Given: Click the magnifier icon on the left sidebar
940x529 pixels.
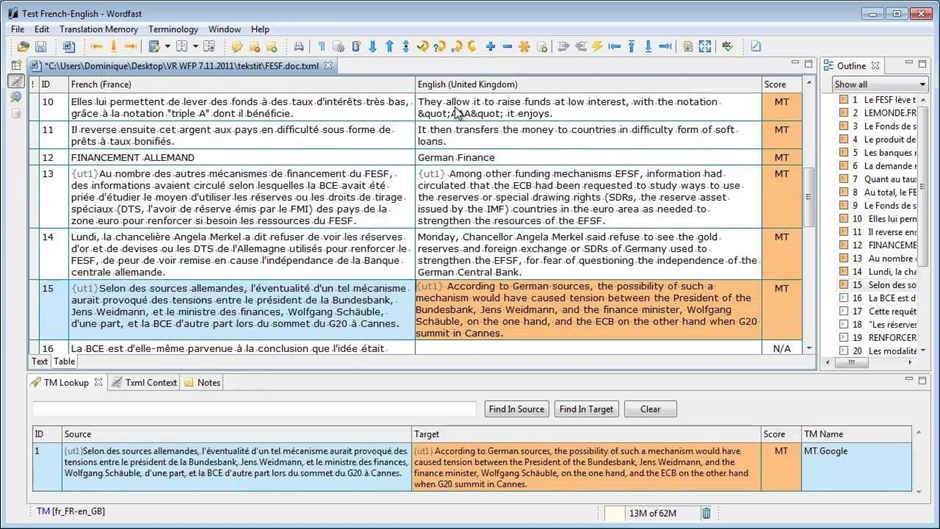Looking at the screenshot, I should click(x=16, y=97).
